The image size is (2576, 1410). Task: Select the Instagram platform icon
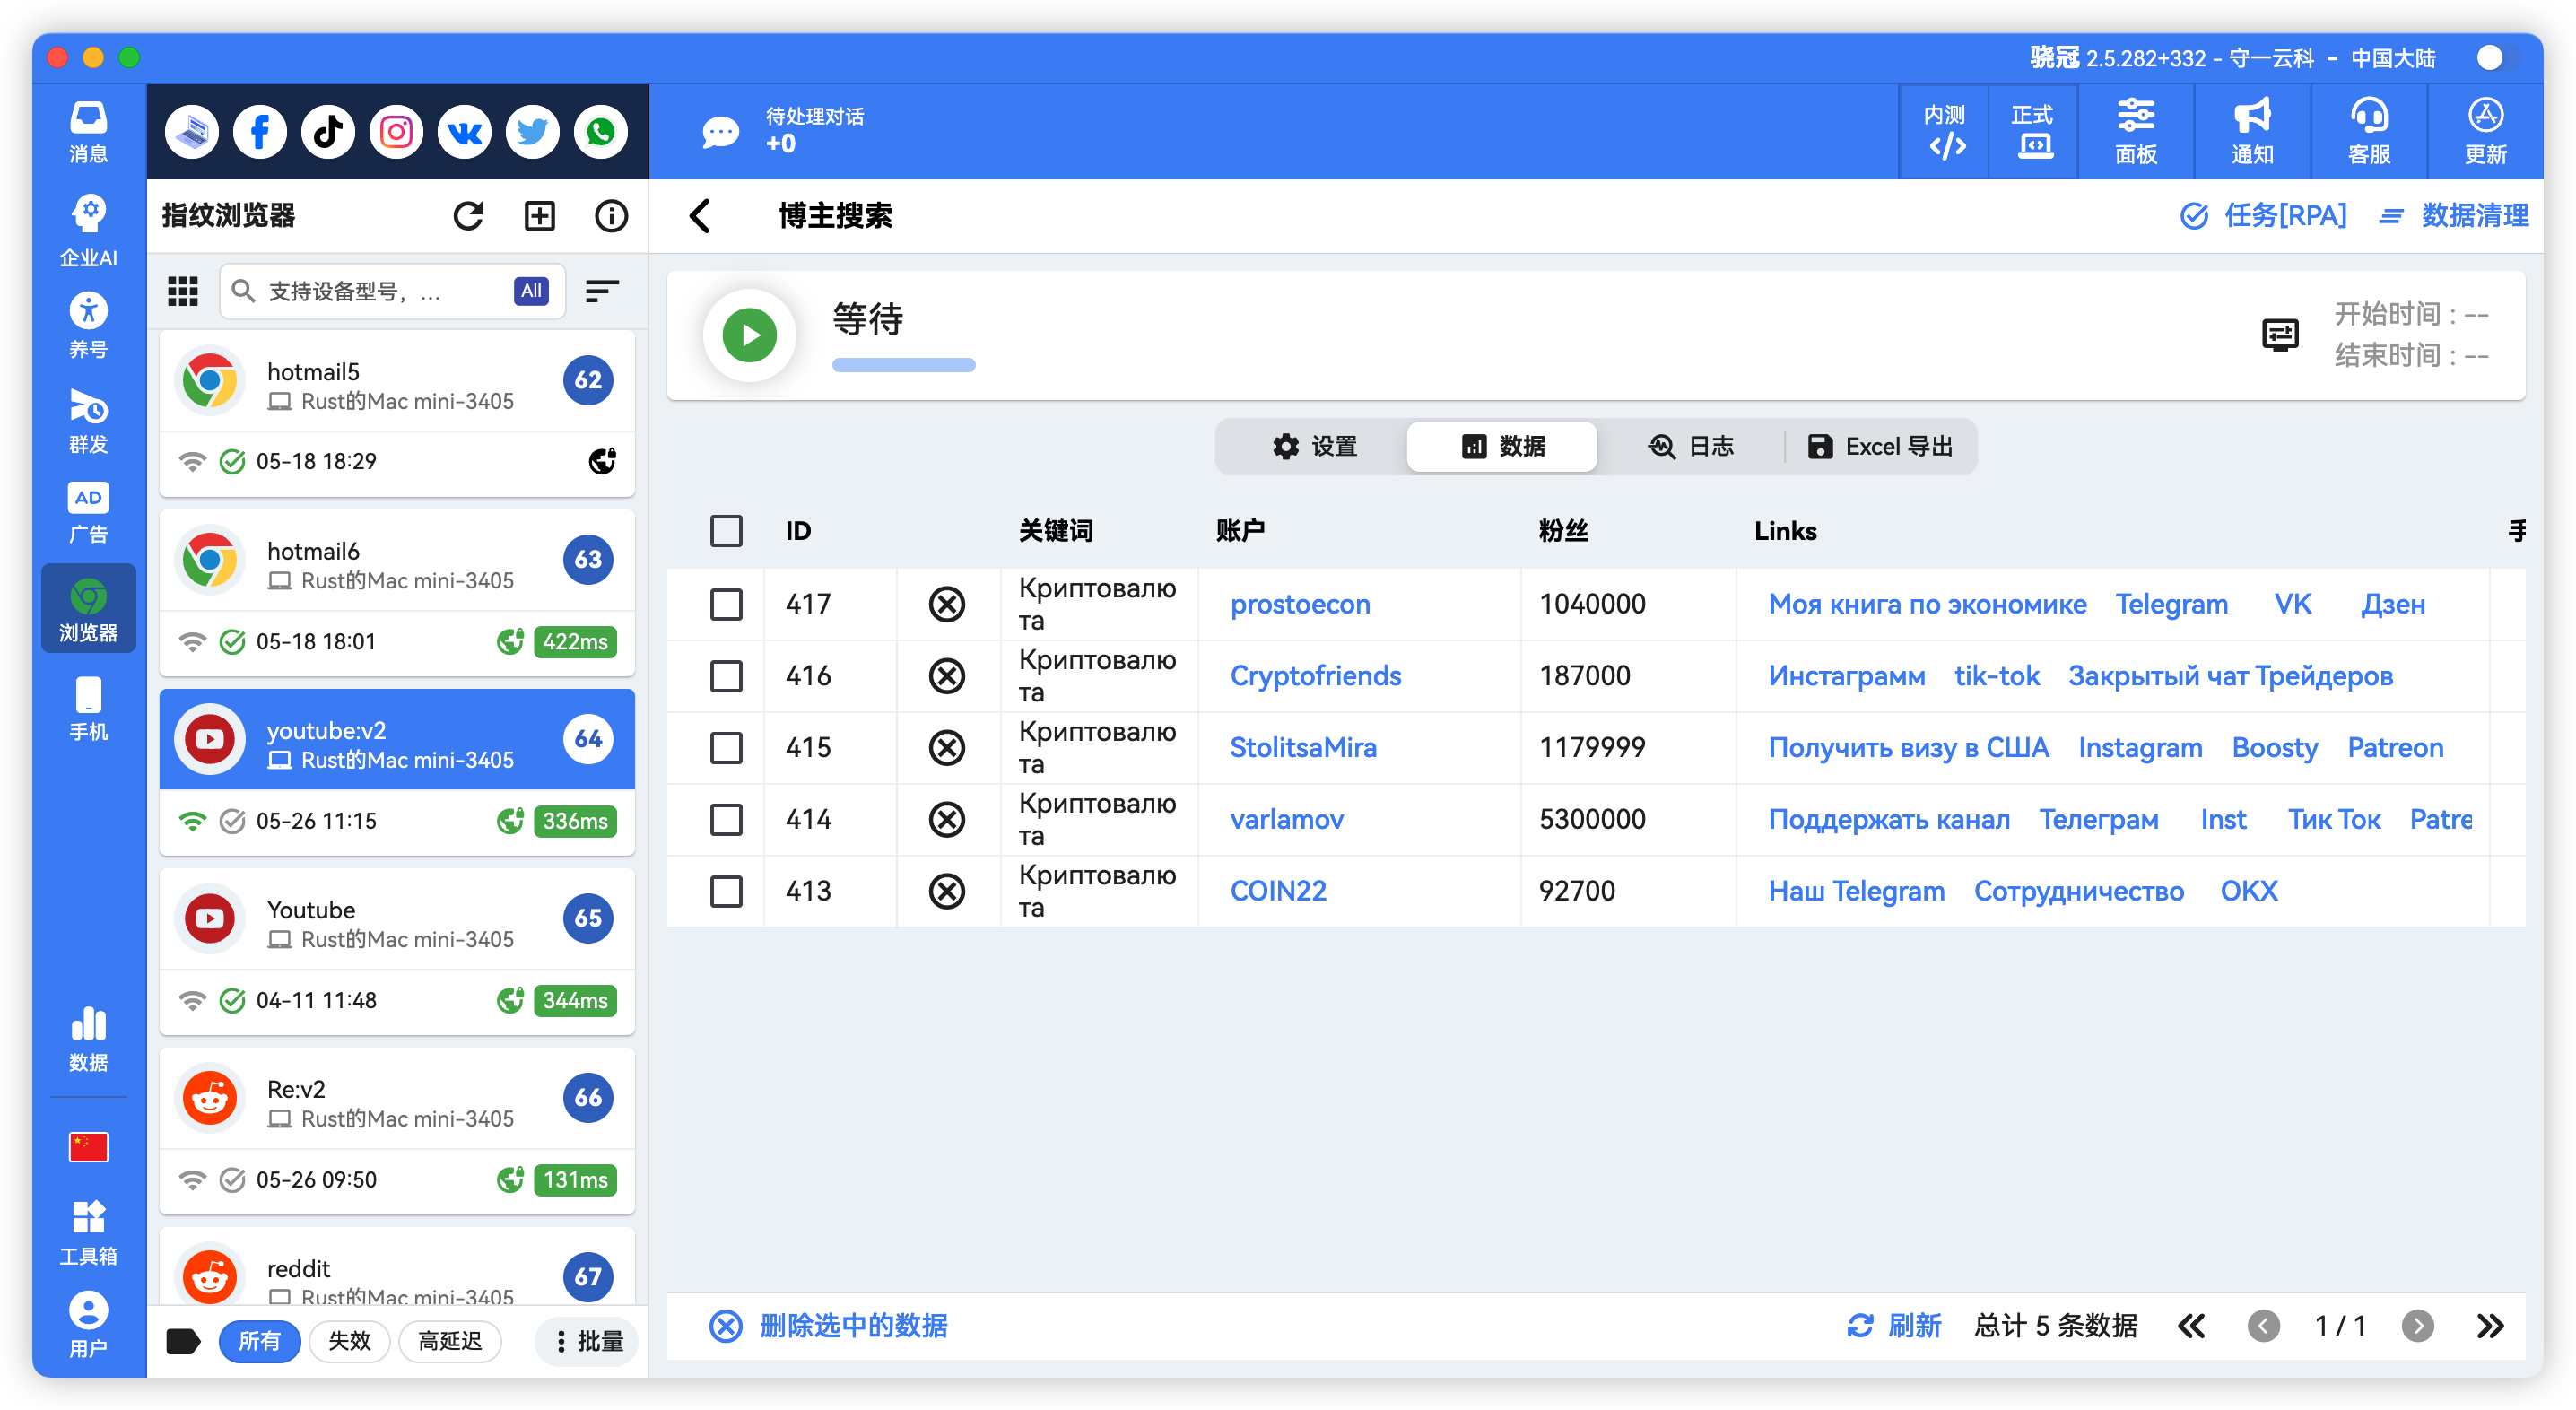tap(396, 131)
